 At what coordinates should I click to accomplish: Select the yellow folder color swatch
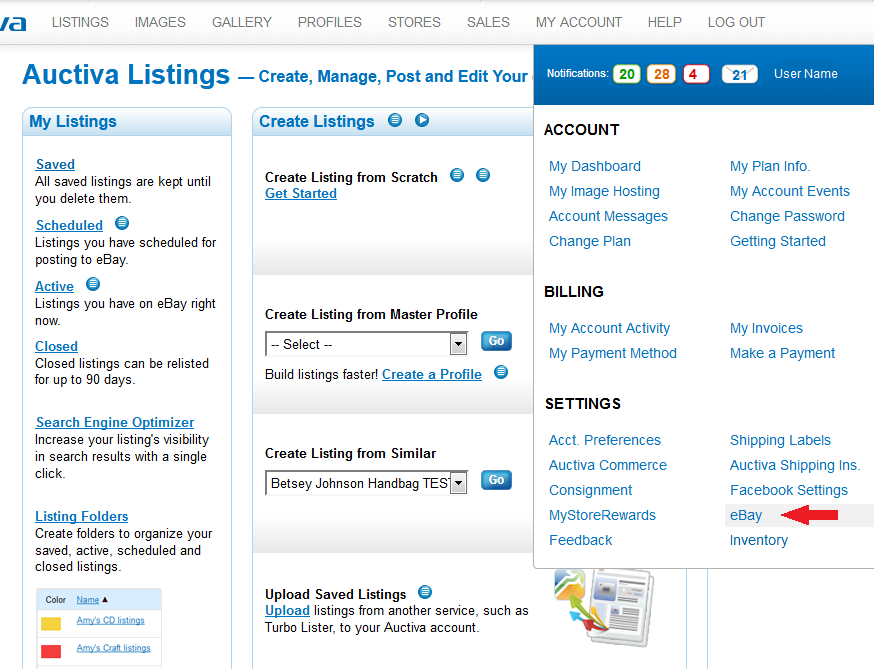[x=51, y=624]
